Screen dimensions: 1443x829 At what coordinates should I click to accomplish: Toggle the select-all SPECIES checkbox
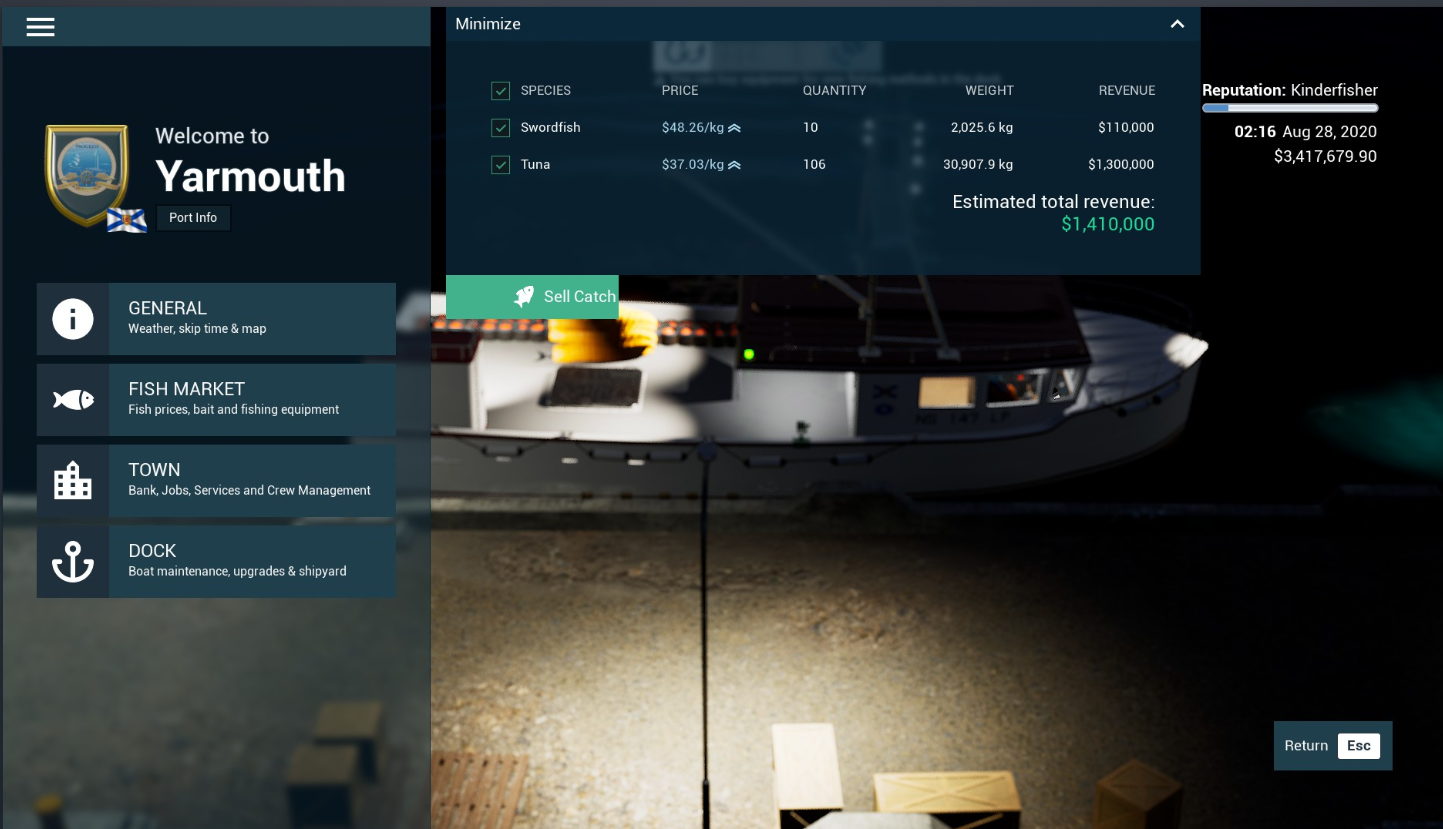pos(501,91)
